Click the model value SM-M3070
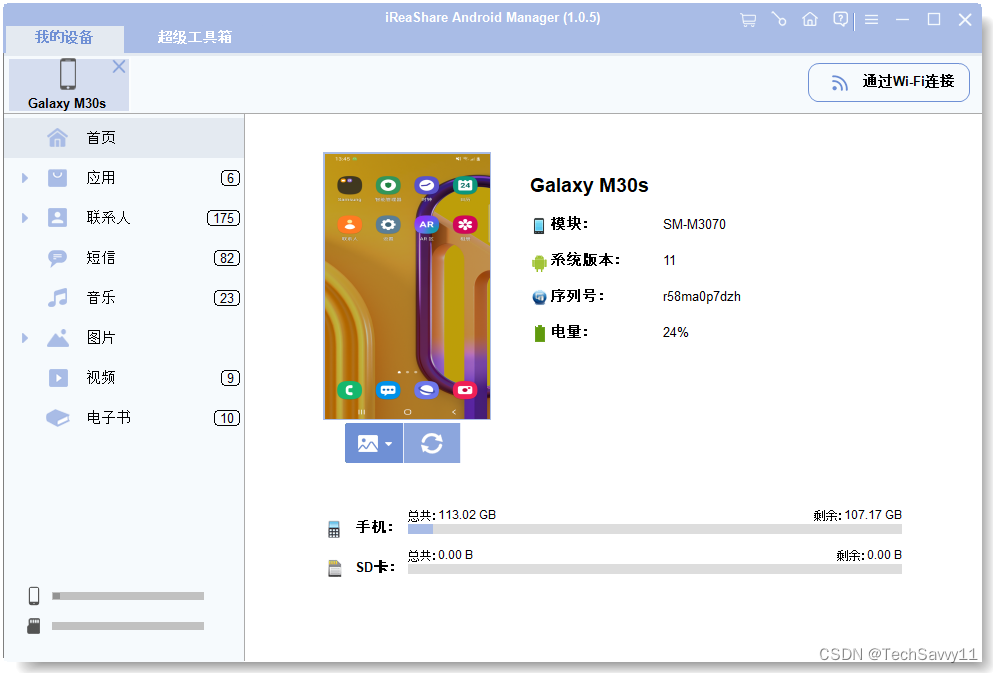 click(x=694, y=225)
